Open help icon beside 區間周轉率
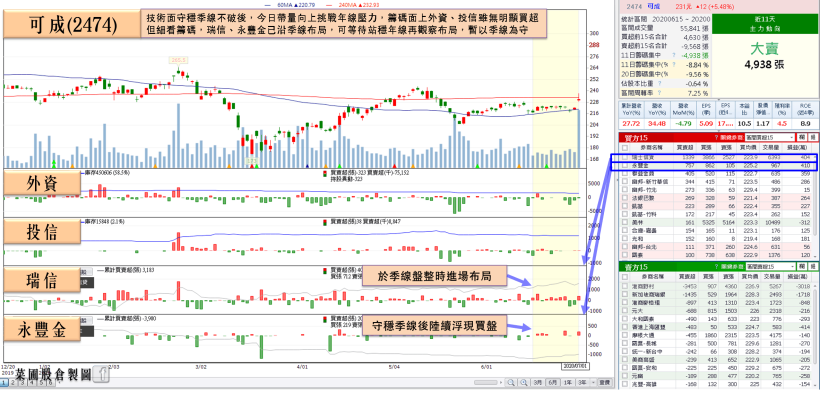The image size is (820, 393). click(659, 92)
